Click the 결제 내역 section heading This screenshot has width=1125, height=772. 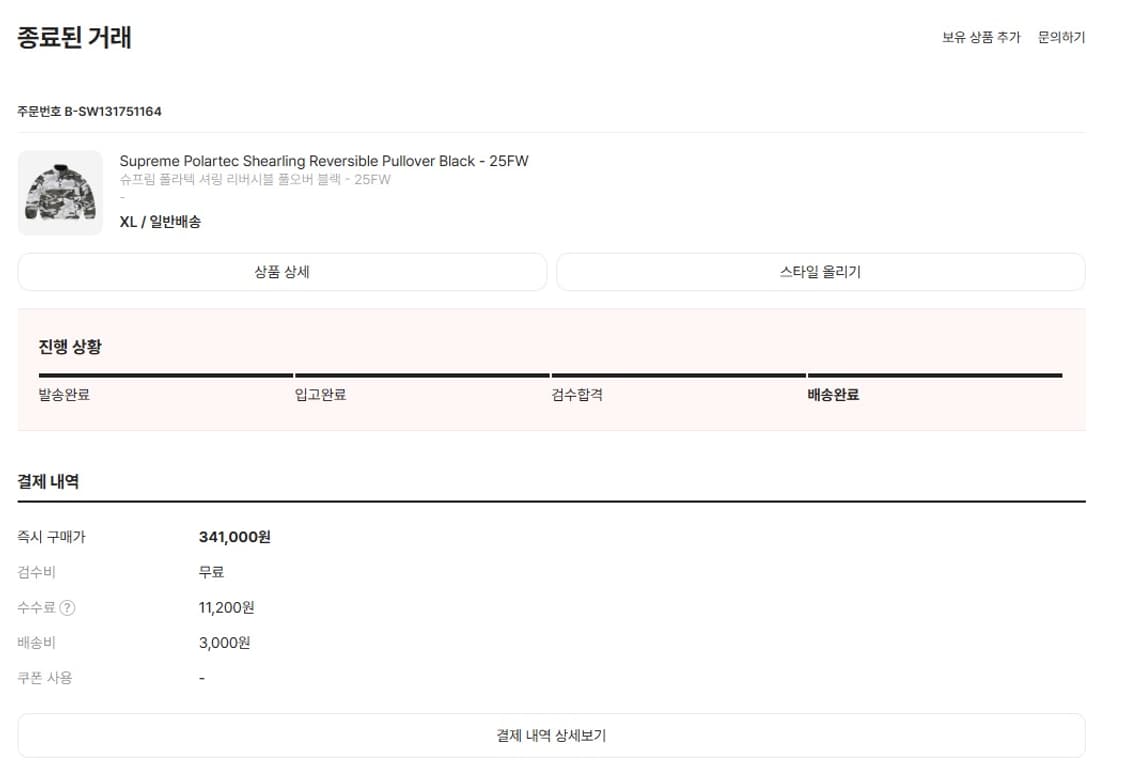[x=48, y=481]
